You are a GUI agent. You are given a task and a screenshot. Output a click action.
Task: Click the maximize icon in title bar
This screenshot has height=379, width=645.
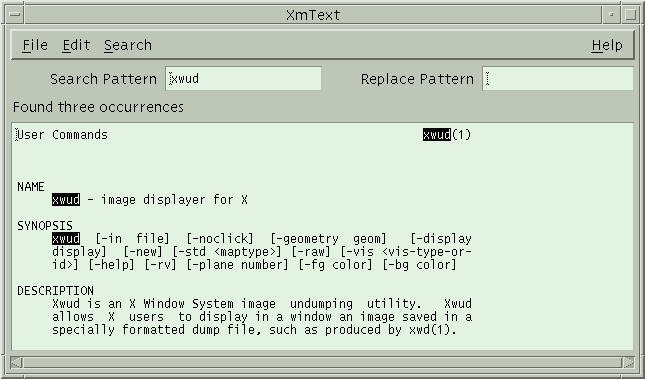630,15
